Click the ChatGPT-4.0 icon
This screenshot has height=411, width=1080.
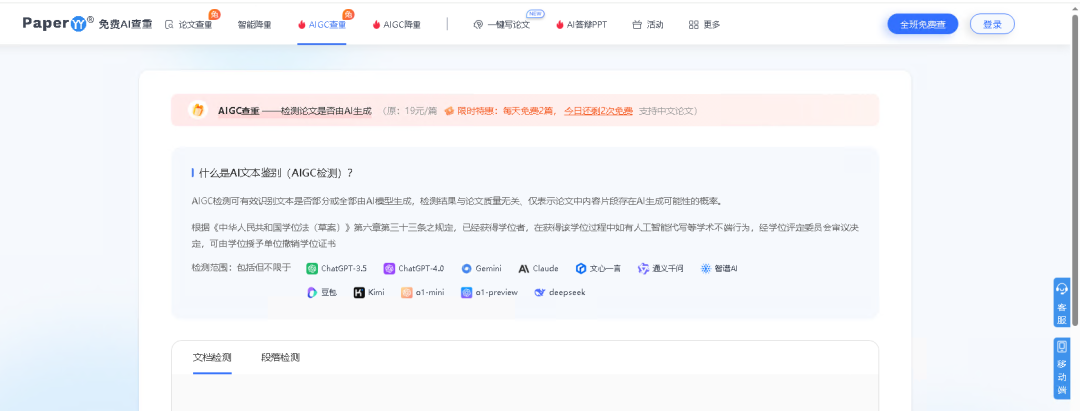[389, 268]
